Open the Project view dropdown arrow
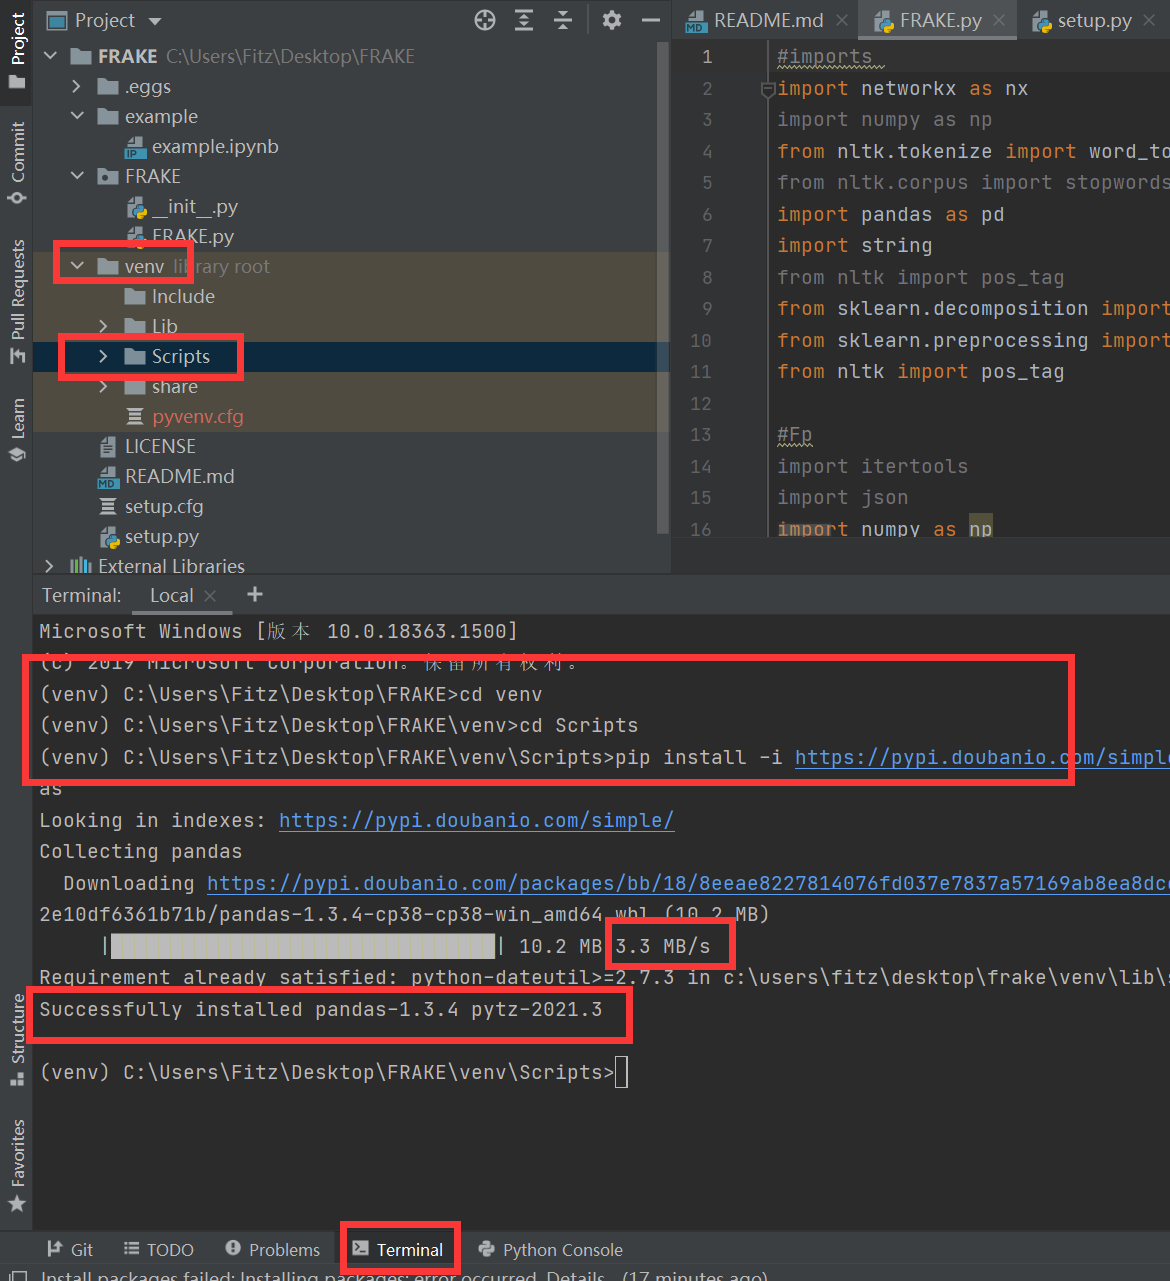Viewport: 1170px width, 1281px height. tap(154, 21)
